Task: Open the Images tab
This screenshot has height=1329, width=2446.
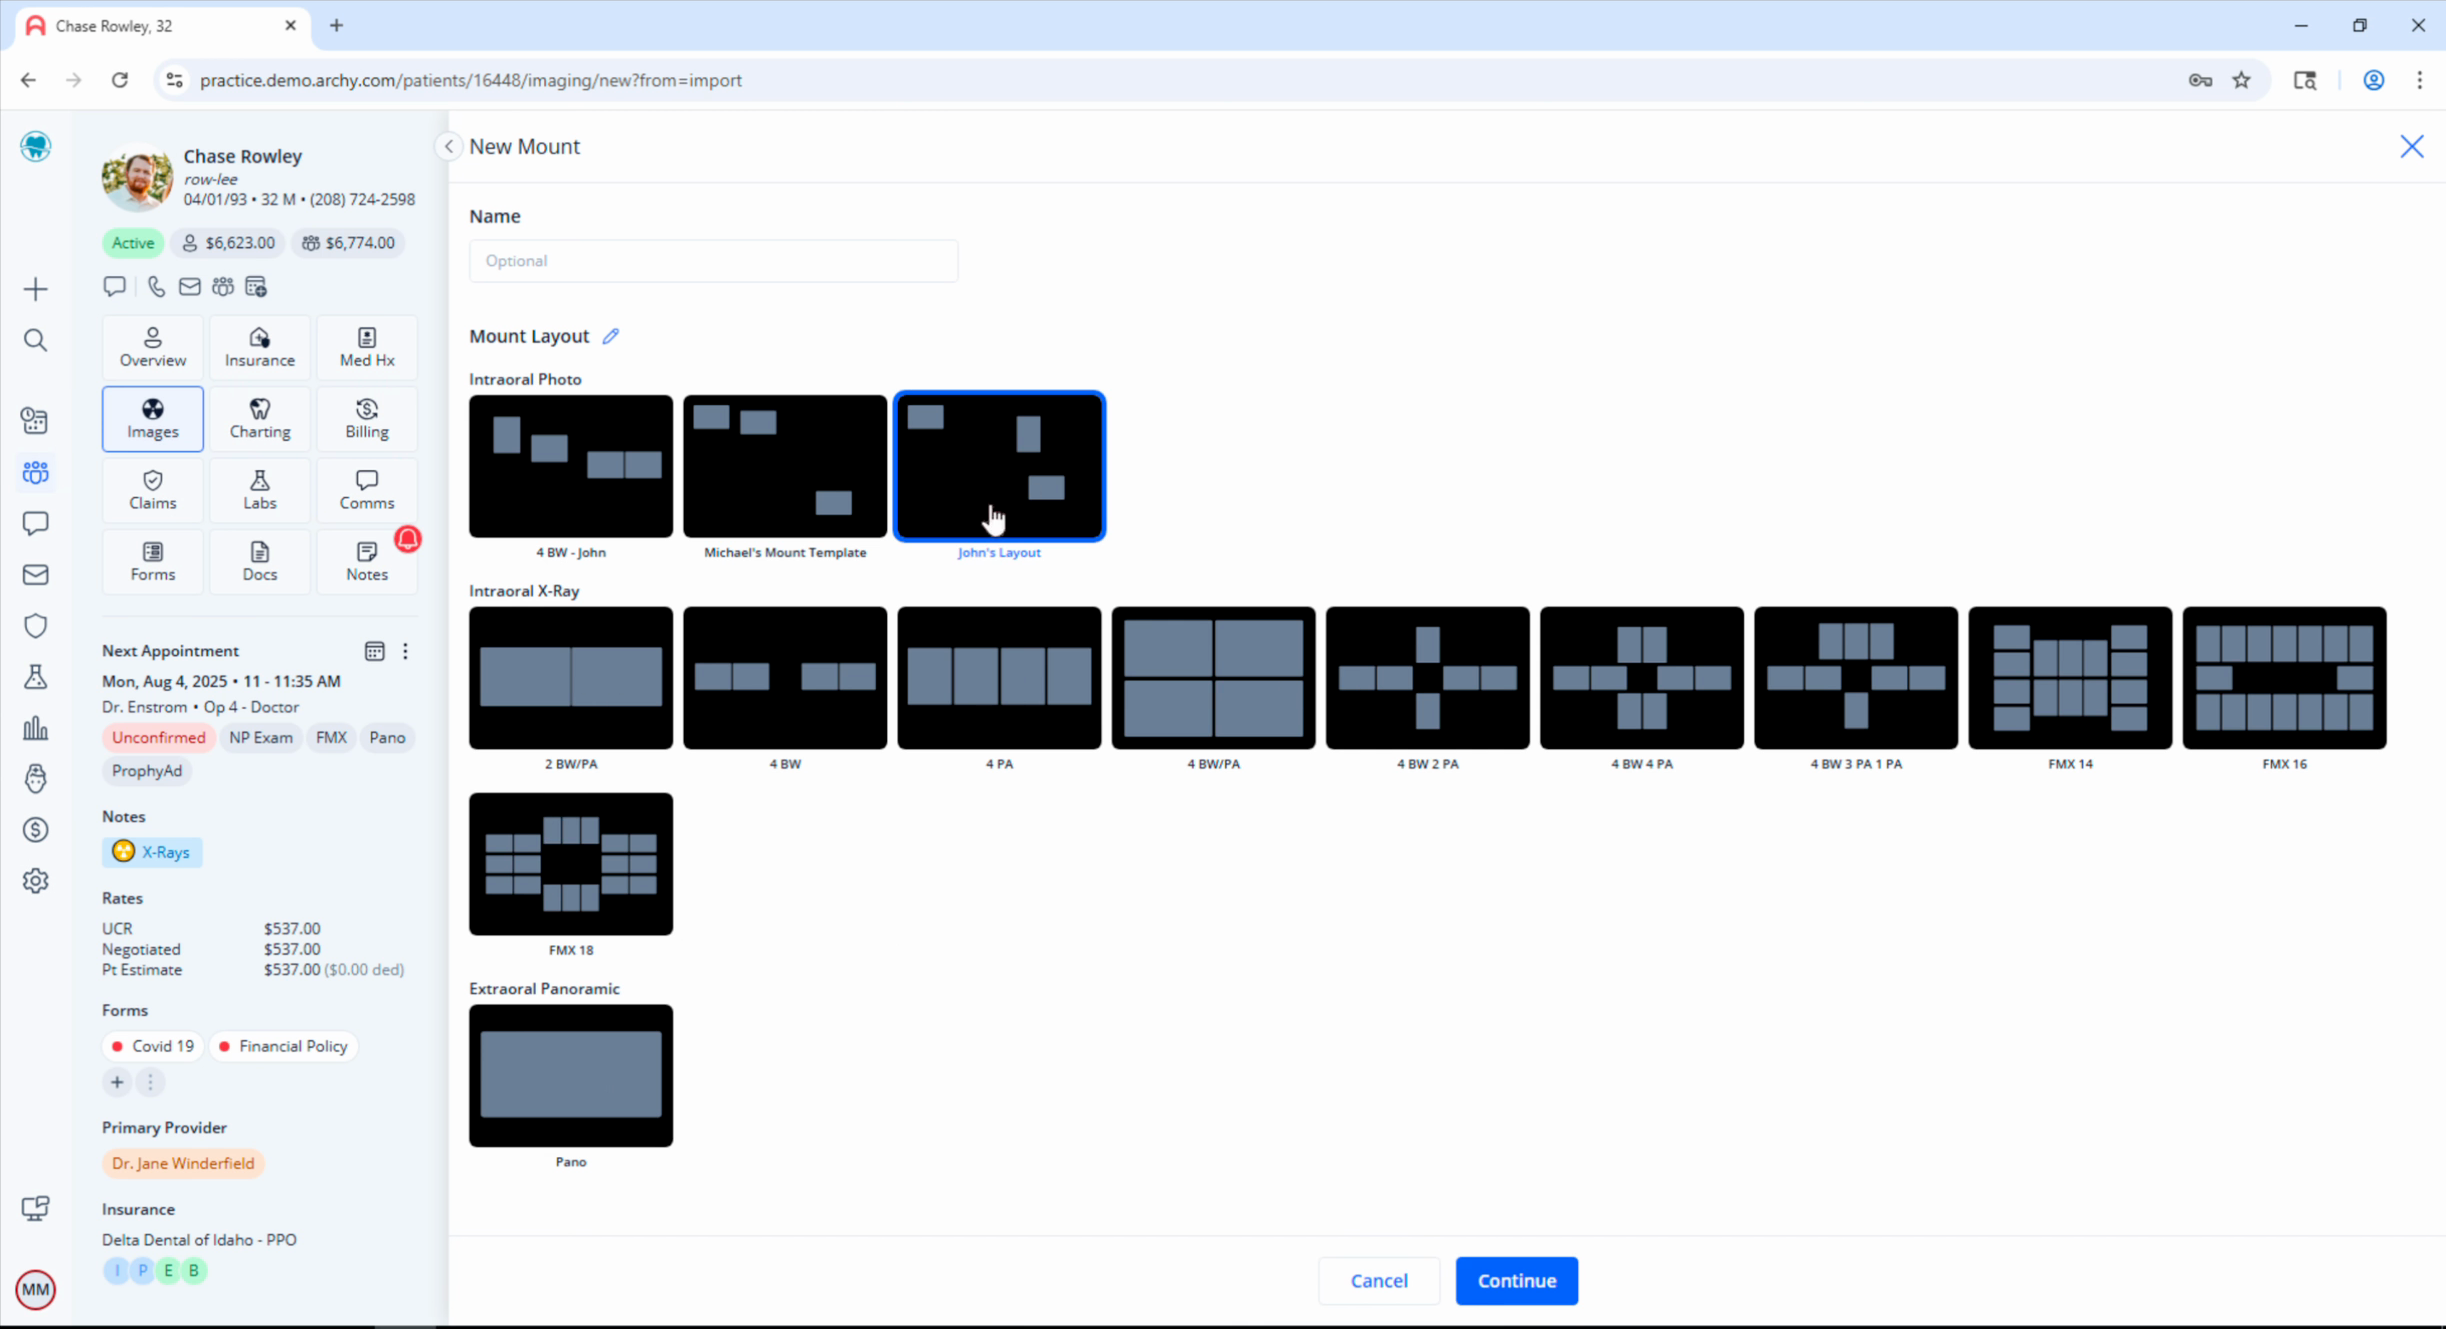Action: [153, 419]
